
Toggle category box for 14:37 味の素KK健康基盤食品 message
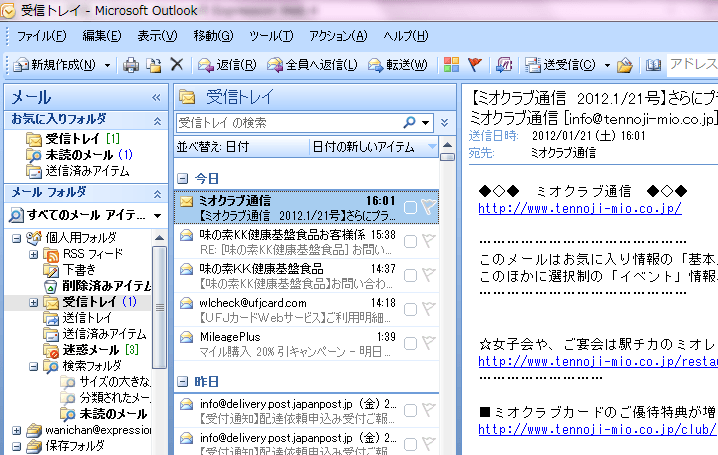[x=410, y=275]
